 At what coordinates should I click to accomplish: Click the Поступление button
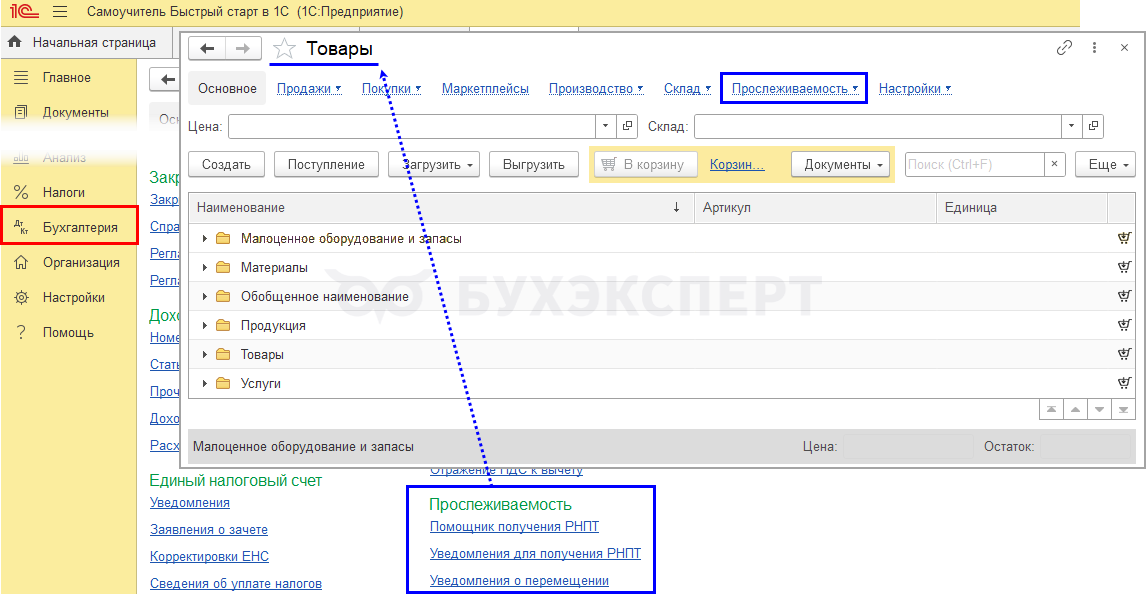(x=326, y=164)
